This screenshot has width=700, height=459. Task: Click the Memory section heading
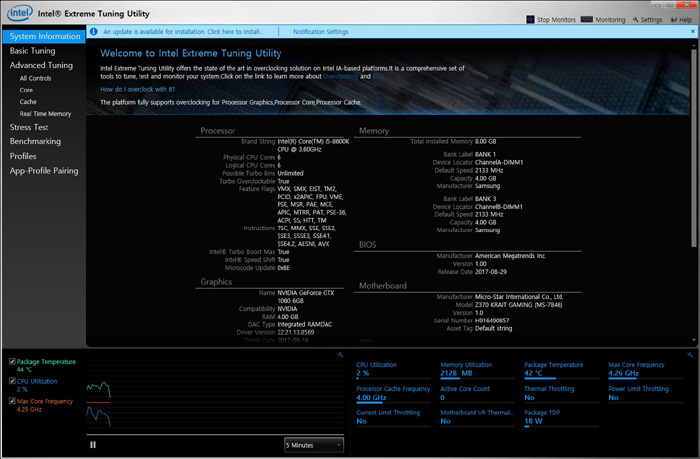coord(374,131)
